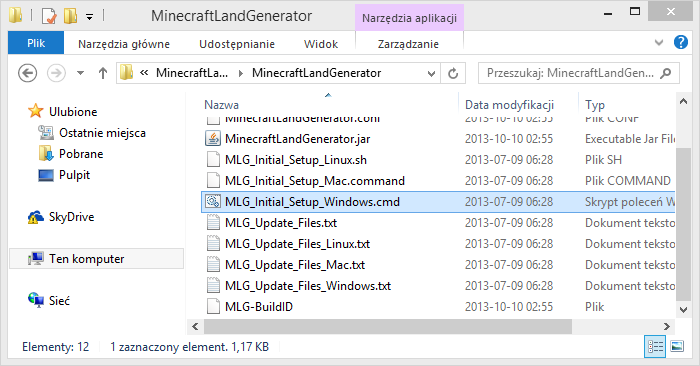This screenshot has width=700, height=366.
Task: Click the folder icon in the address bar
Action: 126,72
